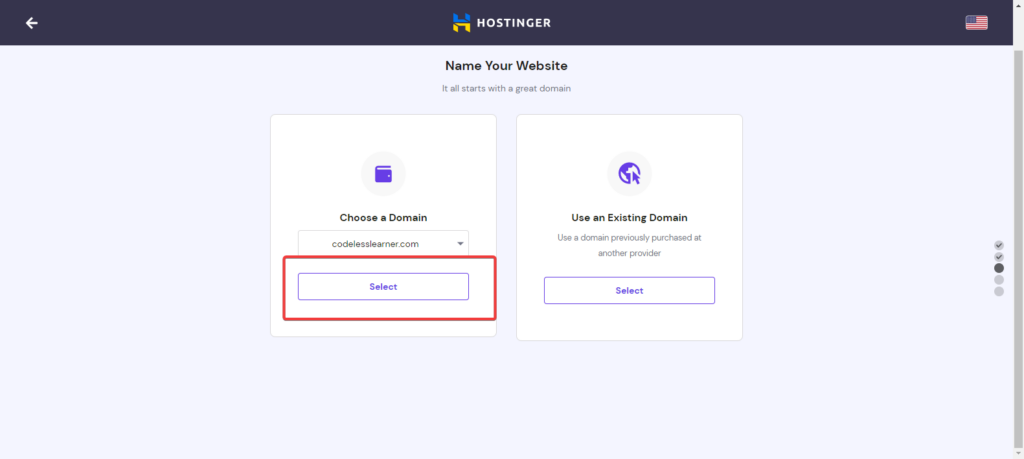Click the Choose a Domain title
This screenshot has width=1024, height=459.
coord(383,217)
